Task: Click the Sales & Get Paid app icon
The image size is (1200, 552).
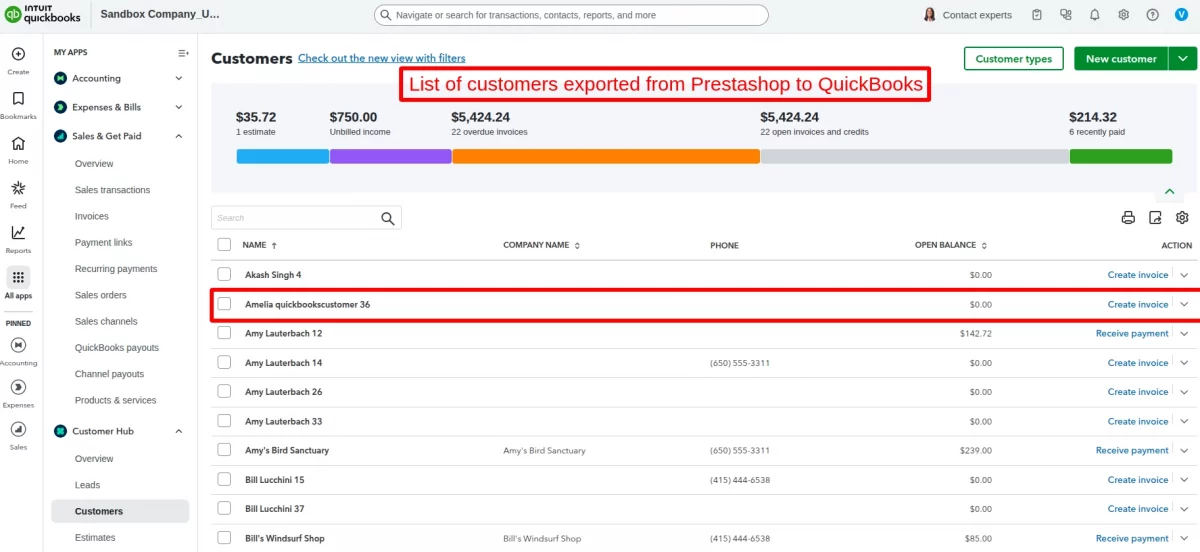Action: (x=61, y=136)
